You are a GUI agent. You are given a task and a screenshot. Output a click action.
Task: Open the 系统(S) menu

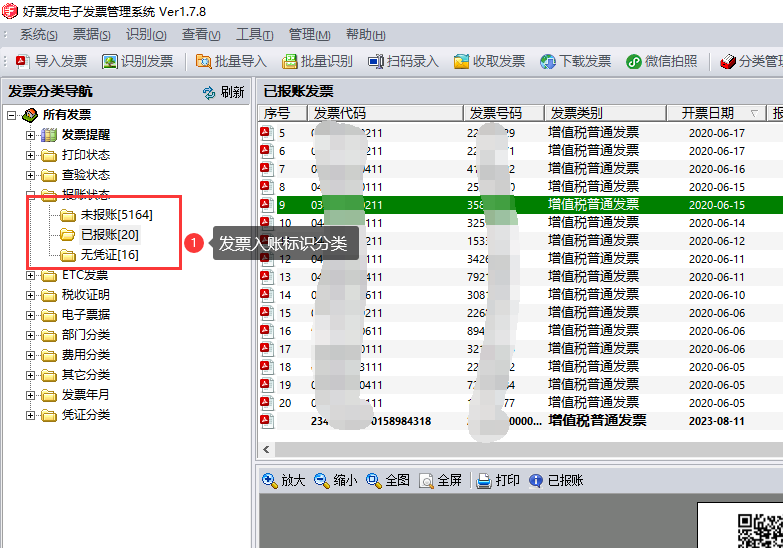[x=38, y=34]
